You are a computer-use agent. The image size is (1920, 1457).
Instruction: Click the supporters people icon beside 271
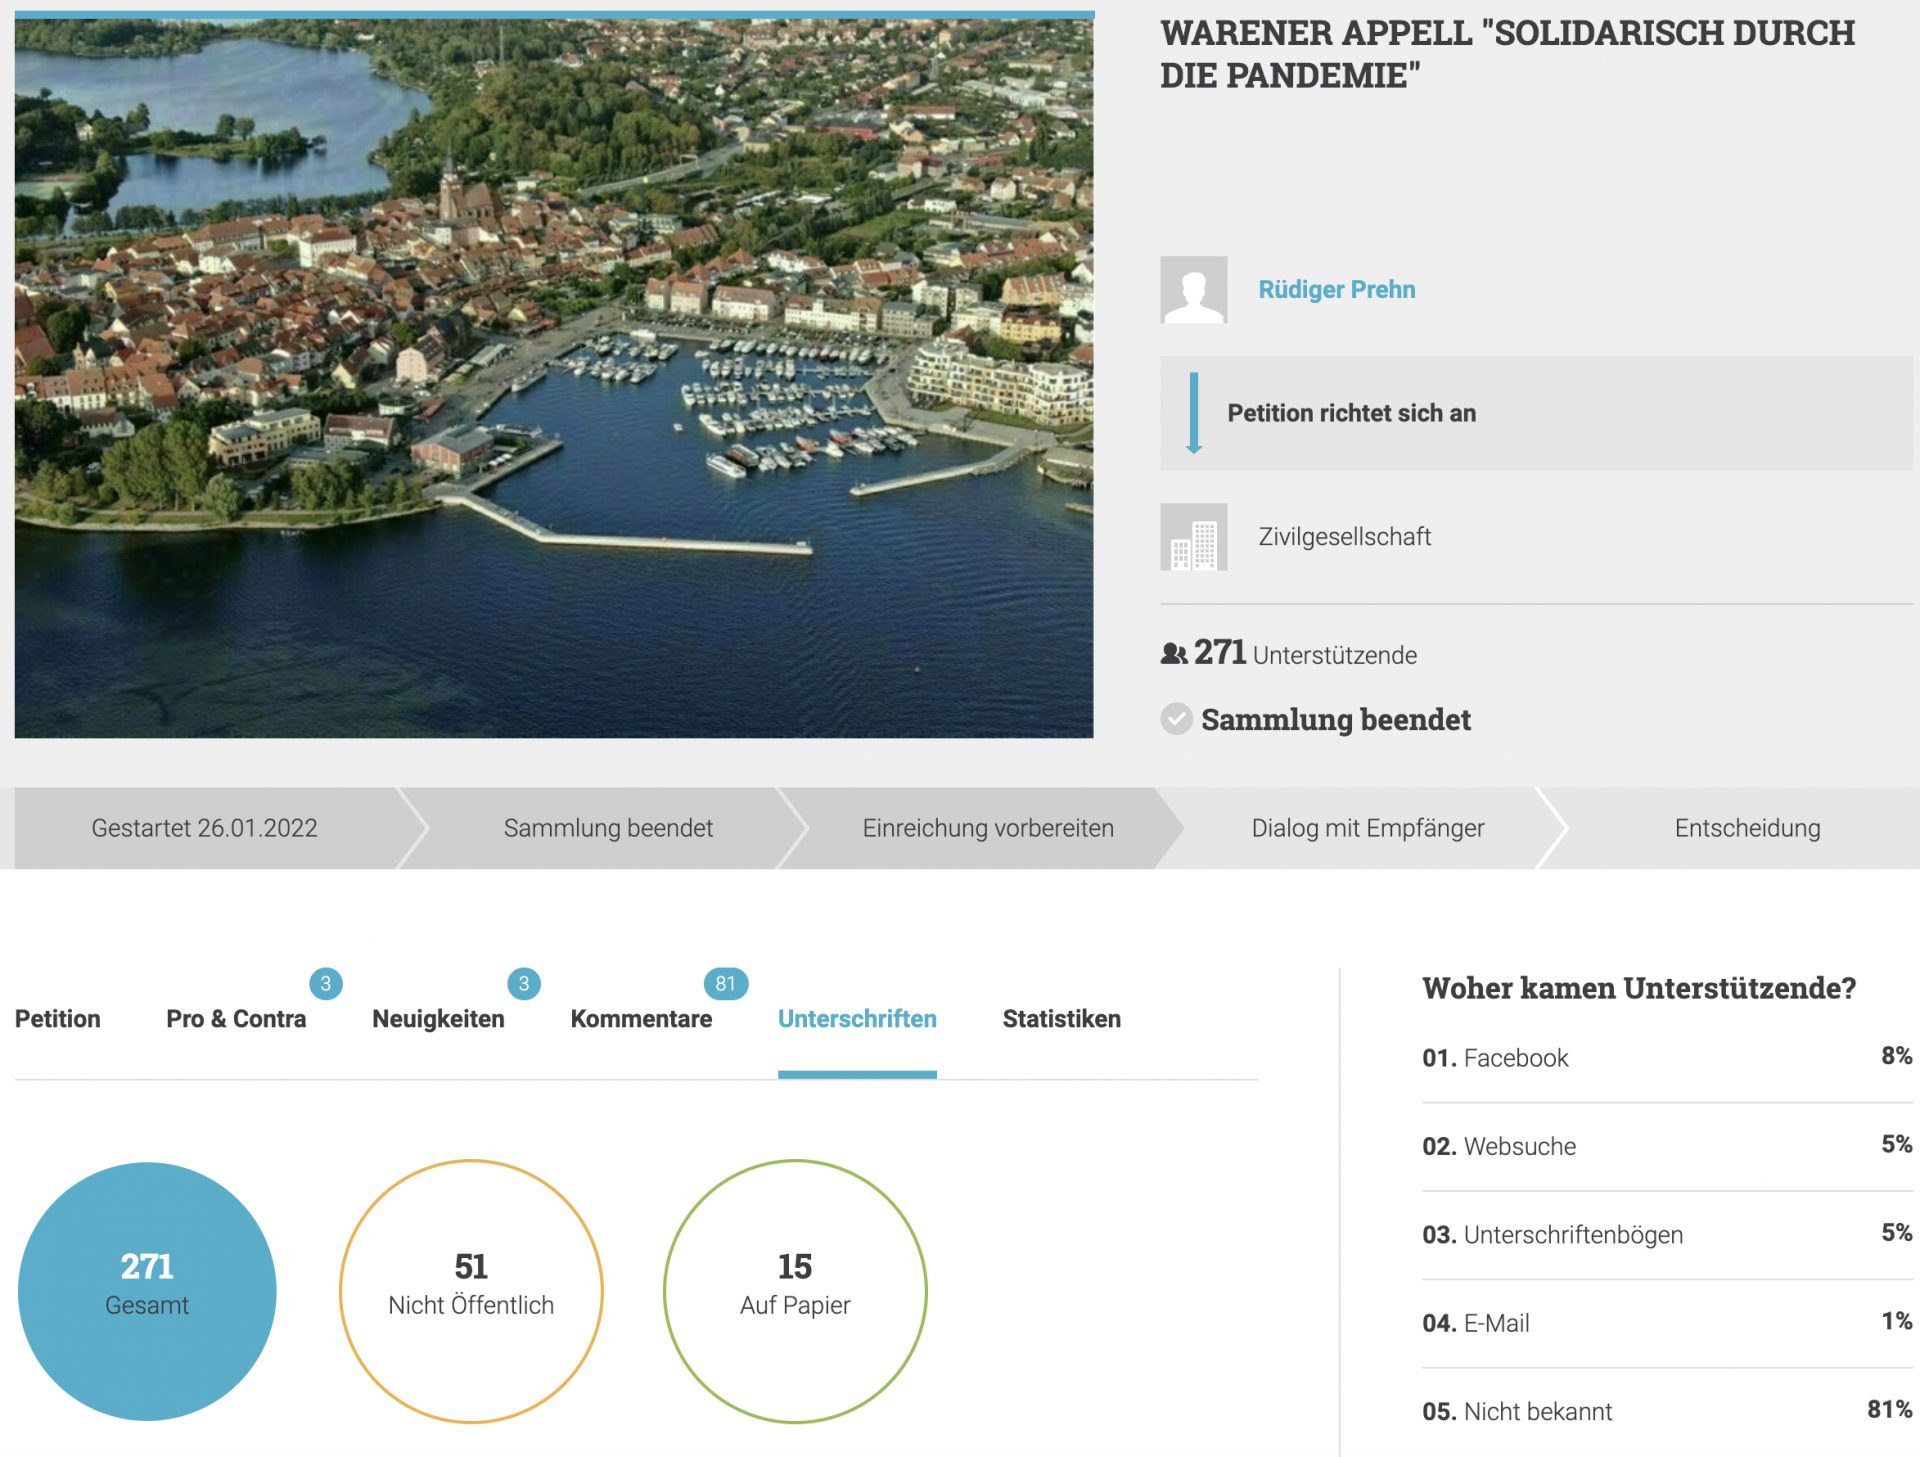[1173, 654]
